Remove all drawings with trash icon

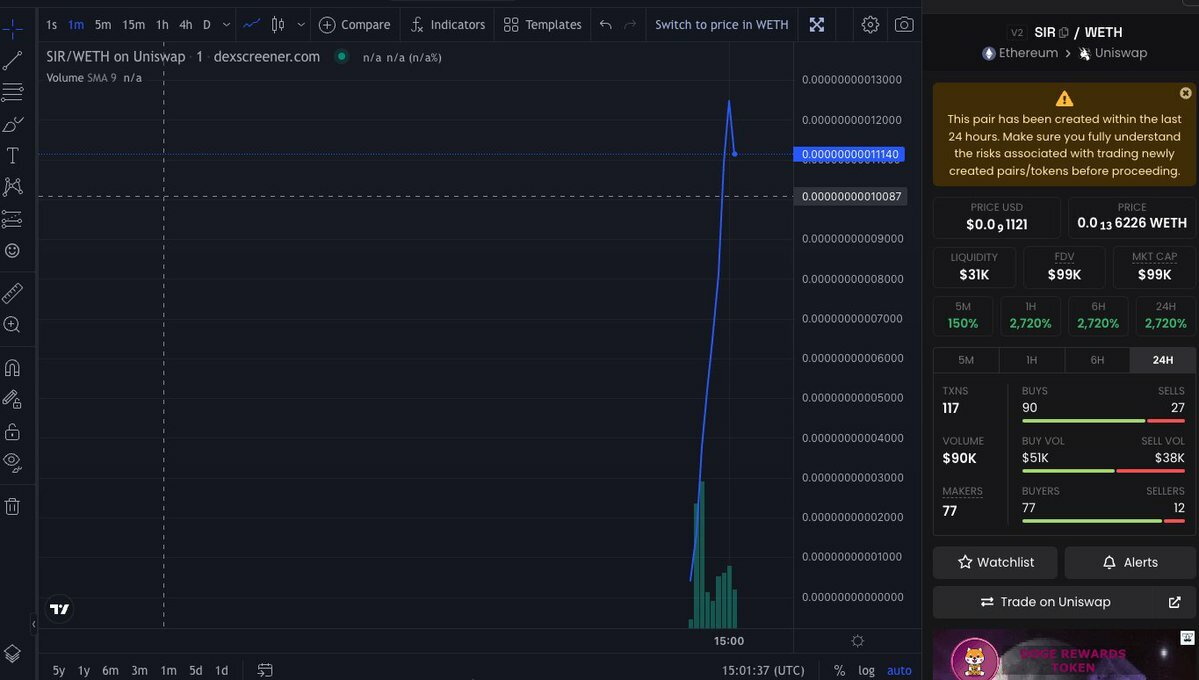click(12, 506)
